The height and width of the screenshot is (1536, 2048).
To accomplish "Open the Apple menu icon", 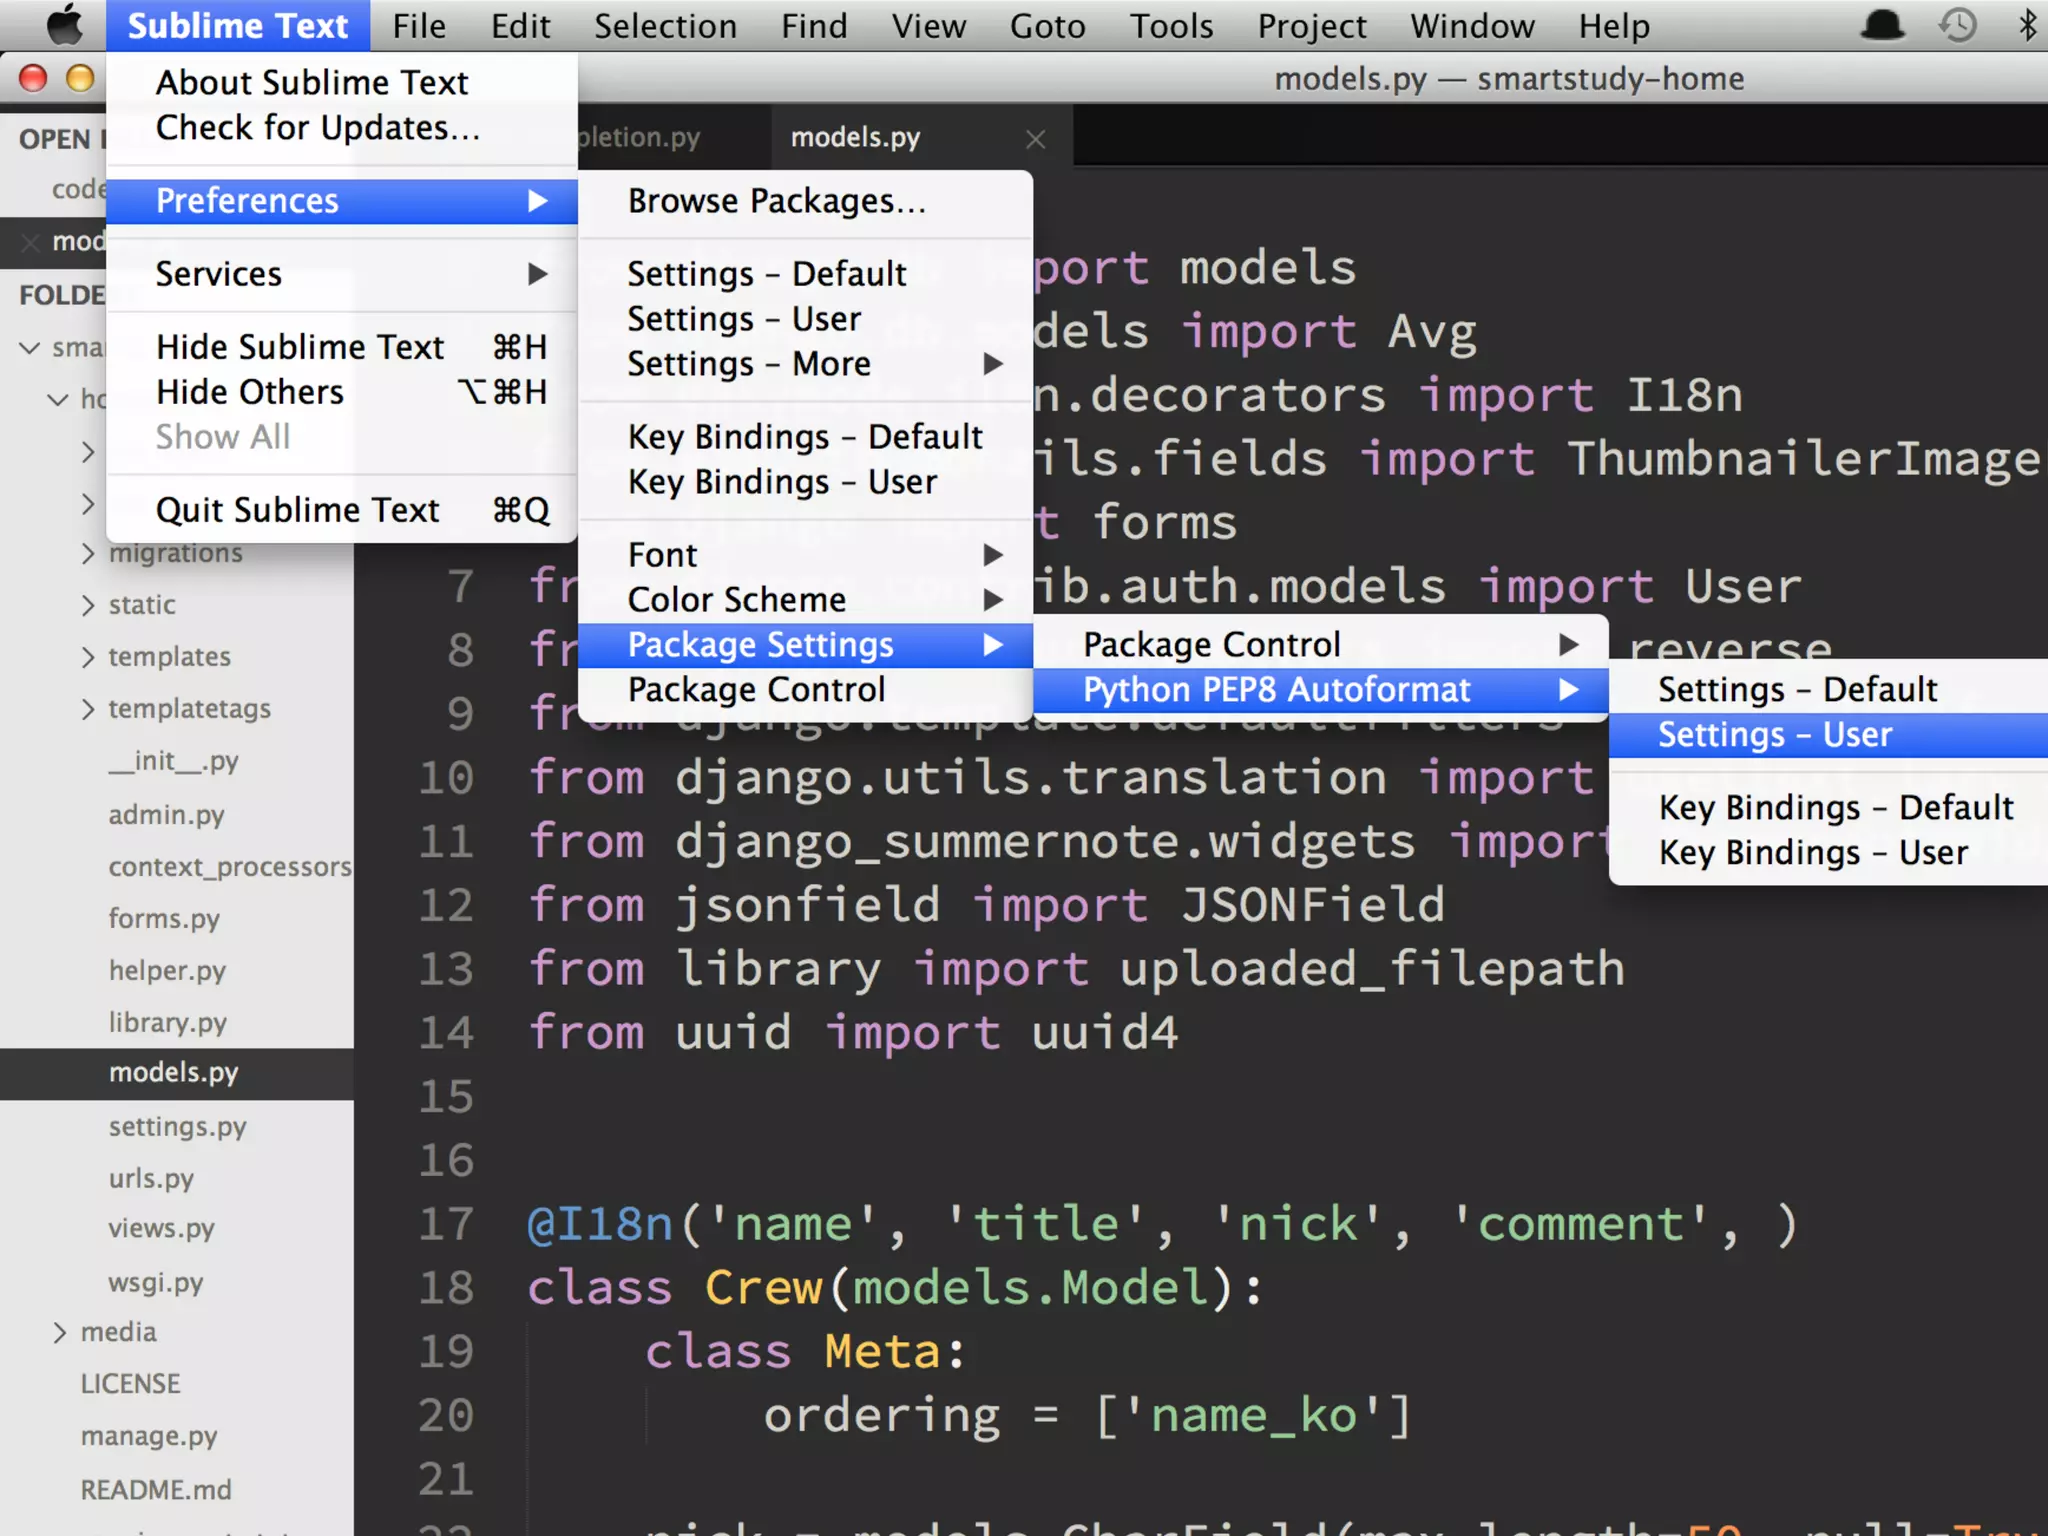I will (64, 25).
